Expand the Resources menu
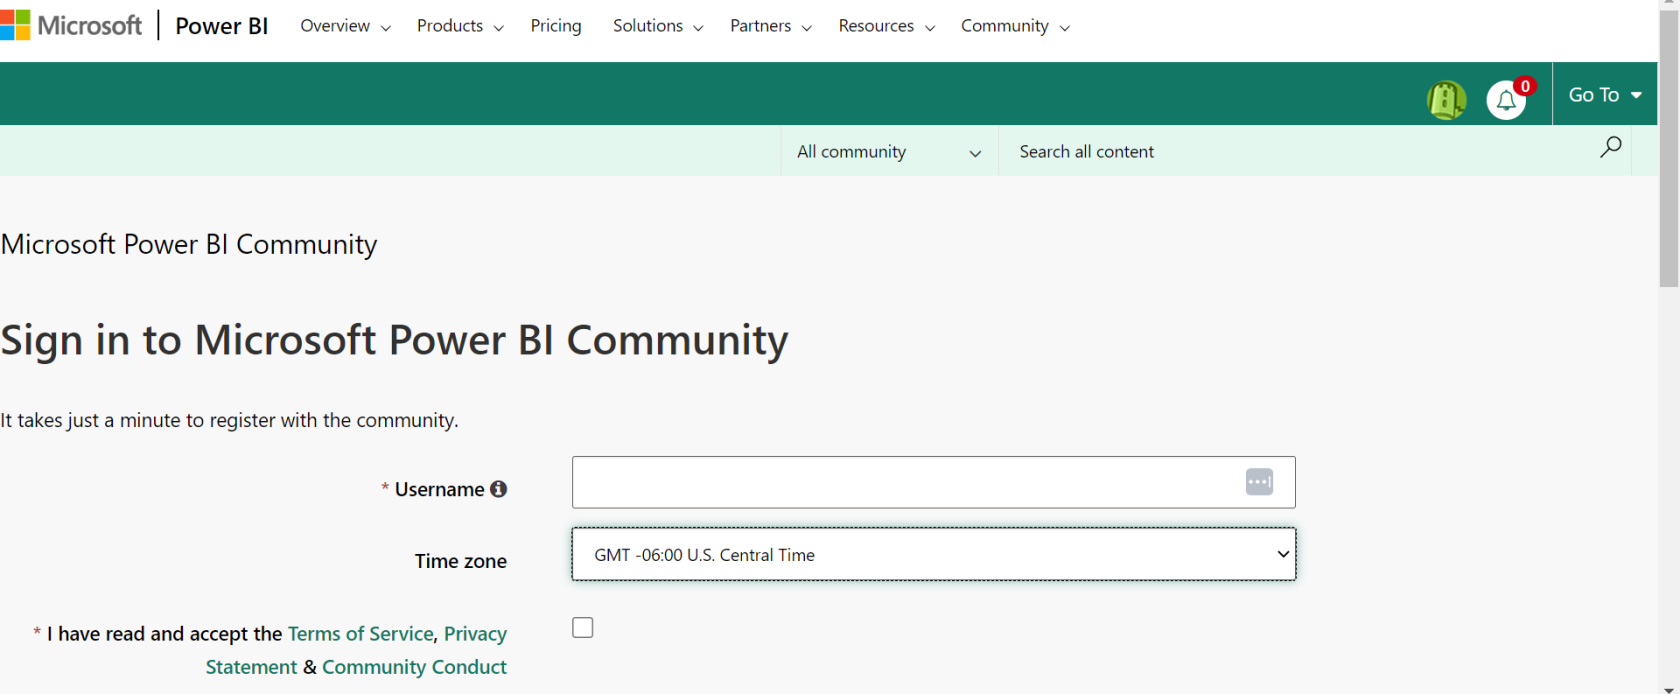This screenshot has height=694, width=1680. 887,26
